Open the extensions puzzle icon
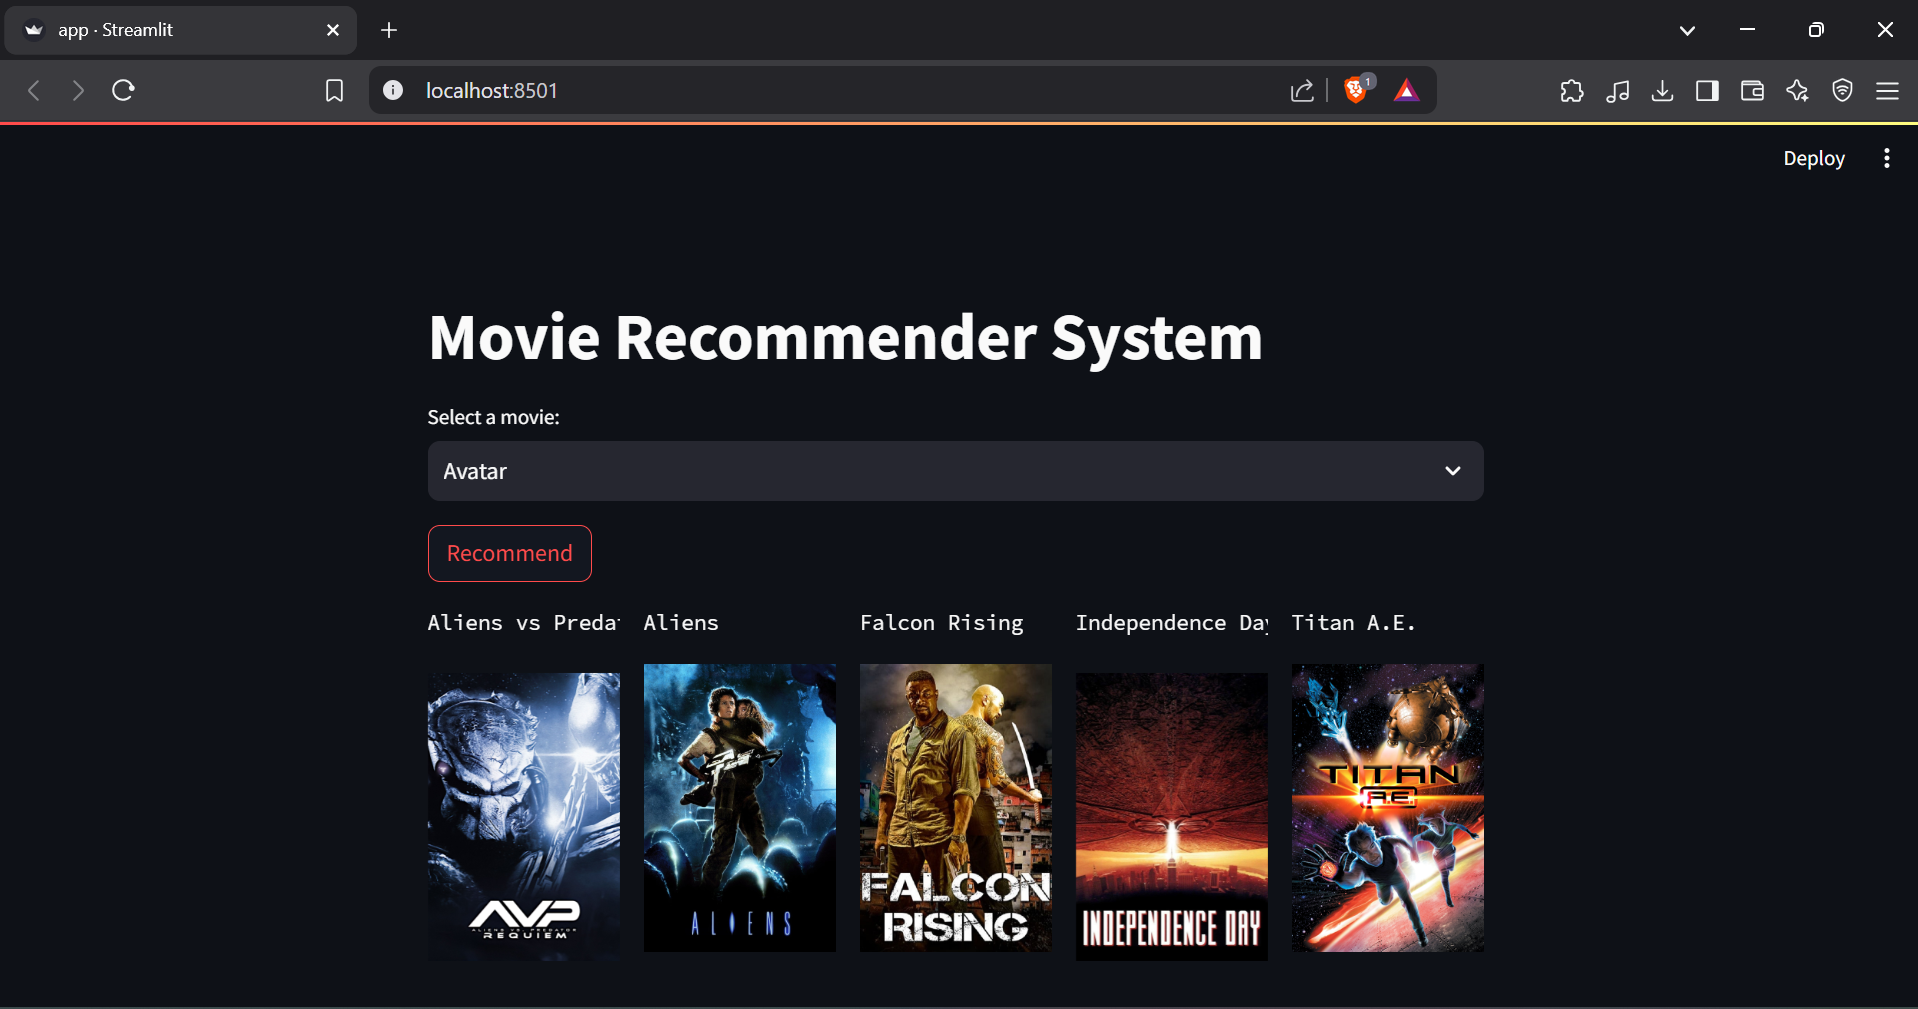The height and width of the screenshot is (1009, 1918). pyautogui.click(x=1572, y=91)
